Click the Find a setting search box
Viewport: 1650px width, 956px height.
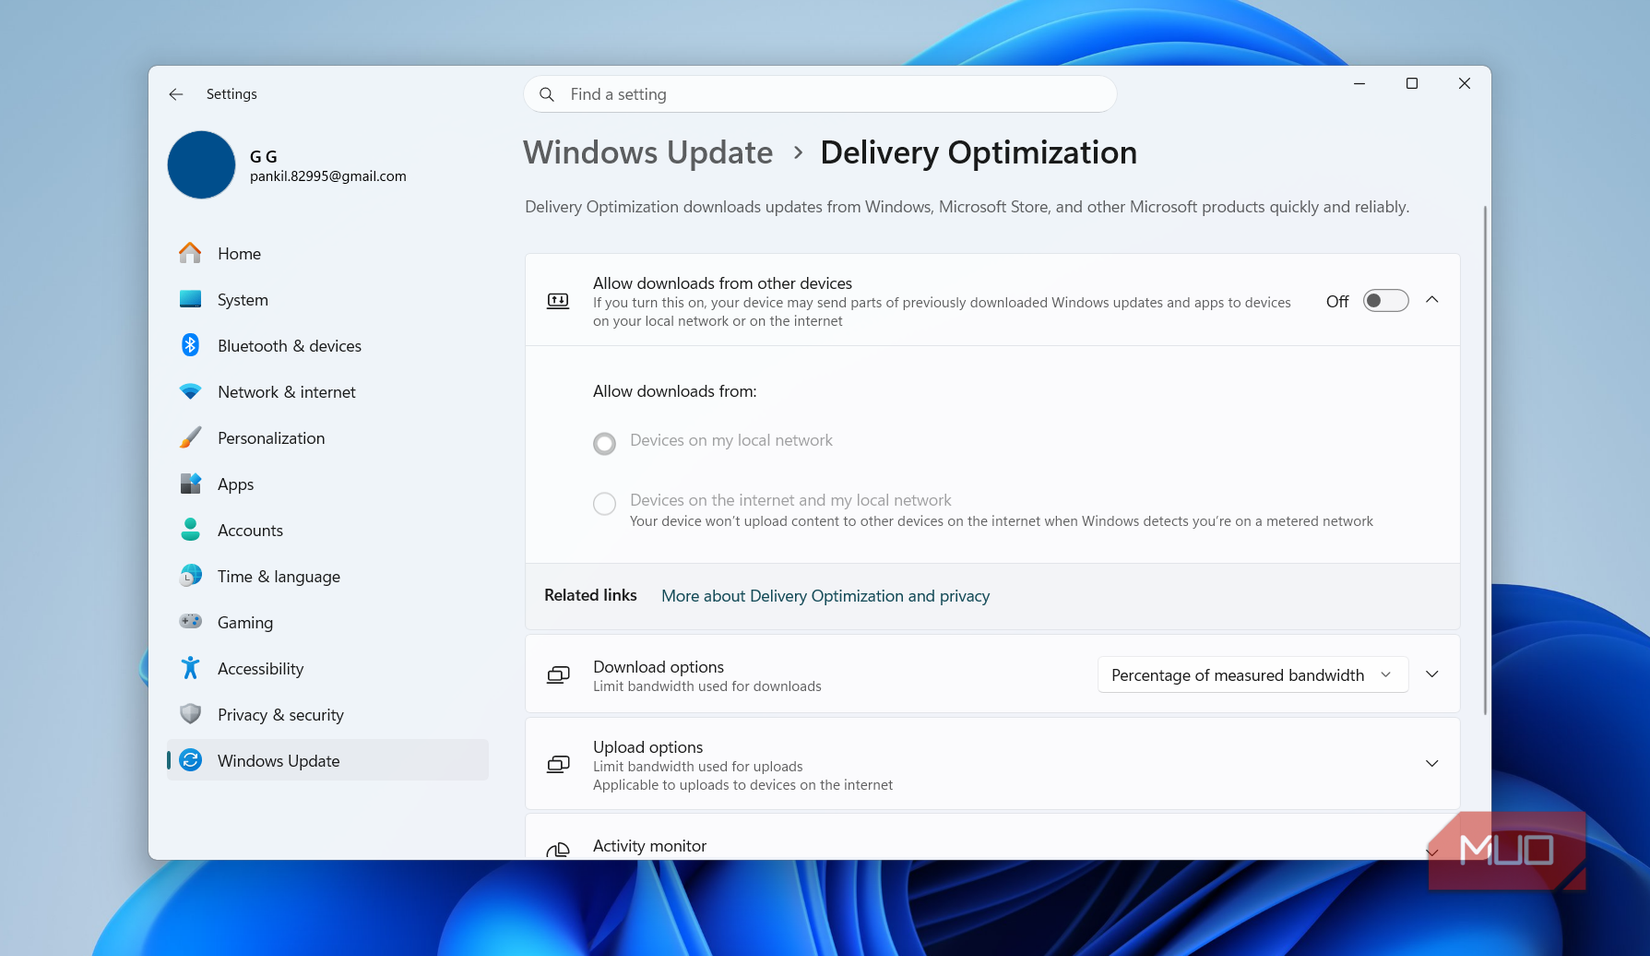click(x=820, y=94)
